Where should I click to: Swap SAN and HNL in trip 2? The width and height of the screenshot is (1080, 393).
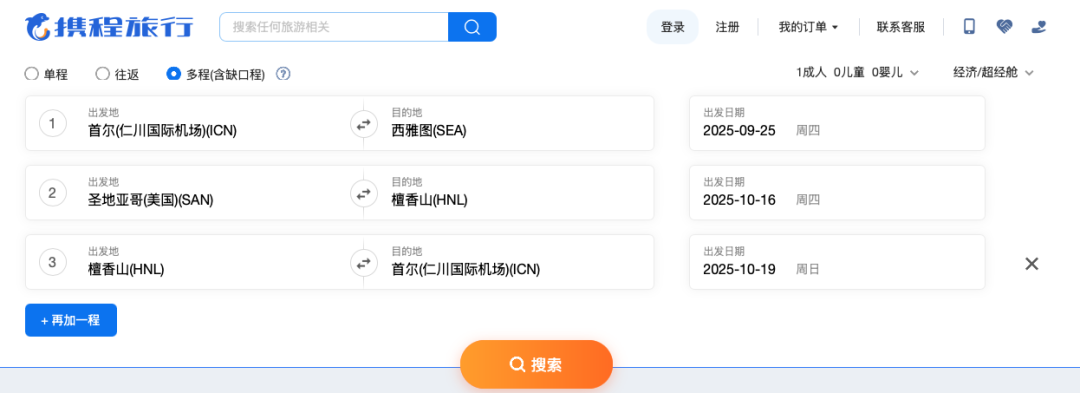click(x=364, y=193)
